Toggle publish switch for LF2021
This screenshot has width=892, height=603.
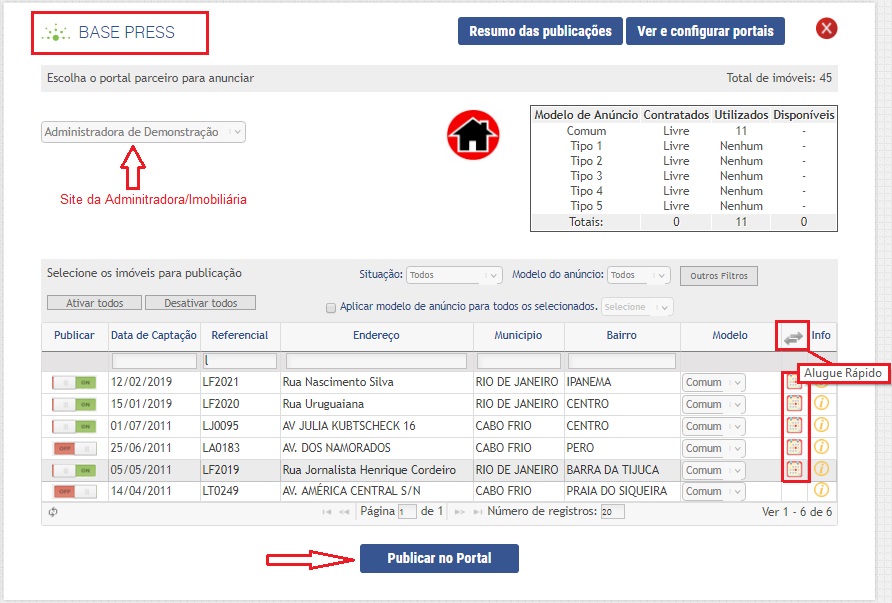pos(73,382)
